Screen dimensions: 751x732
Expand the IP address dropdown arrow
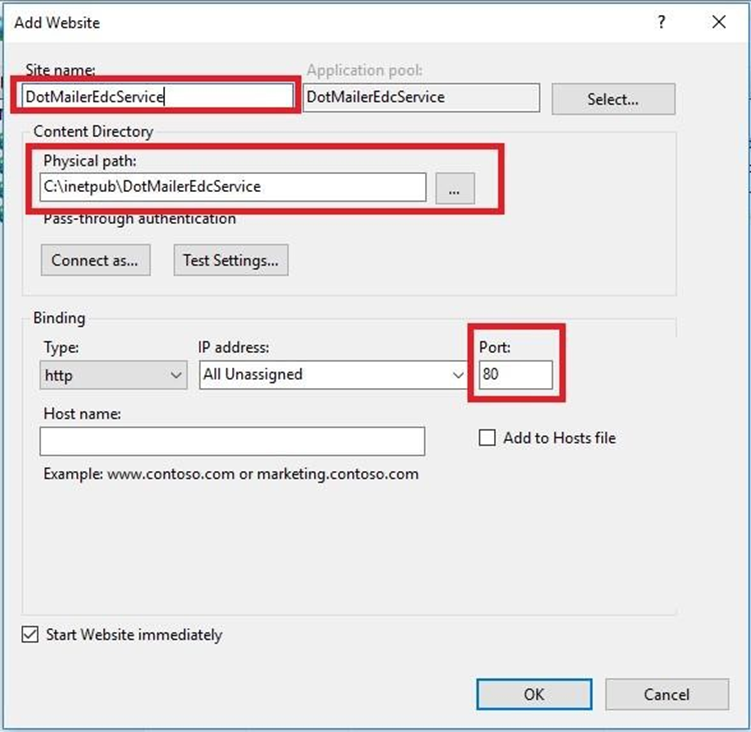click(458, 375)
